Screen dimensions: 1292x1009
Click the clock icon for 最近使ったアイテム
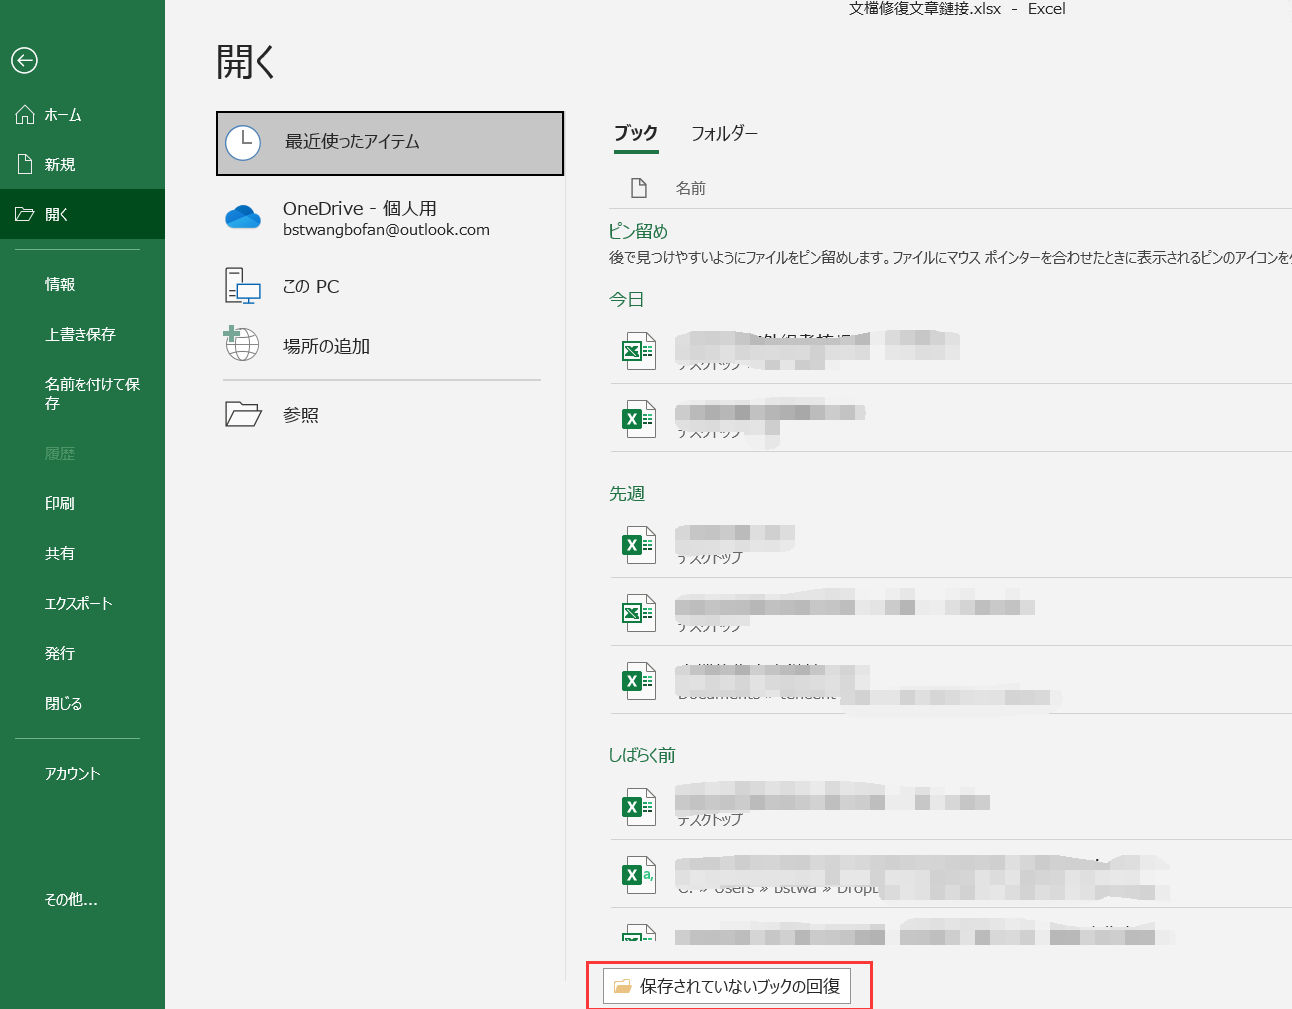pos(243,143)
